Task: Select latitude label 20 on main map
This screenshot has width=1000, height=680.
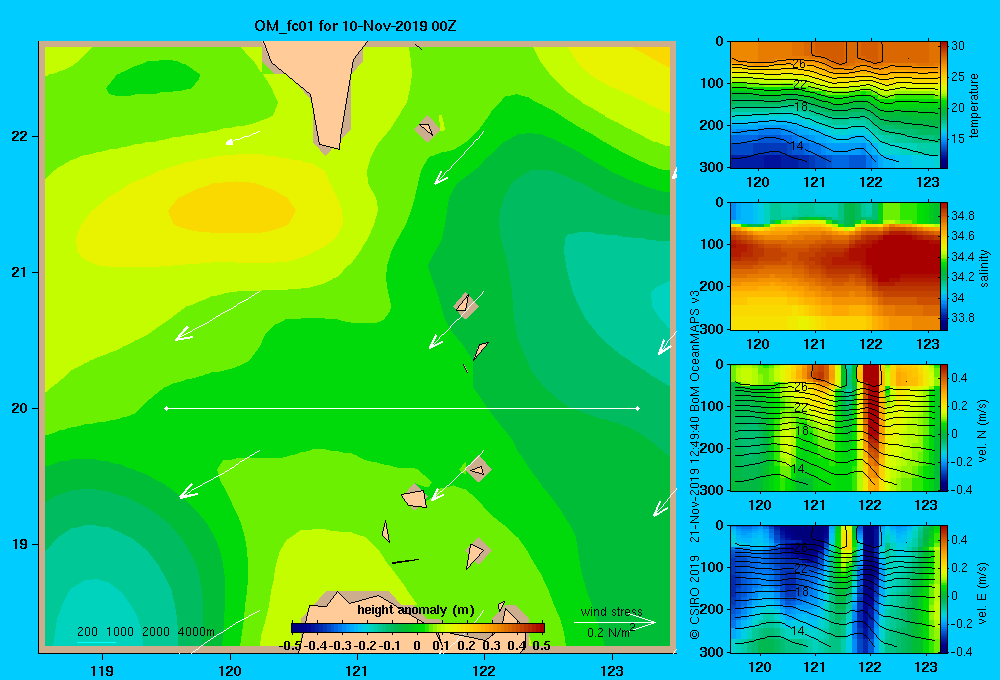Action: coord(20,408)
